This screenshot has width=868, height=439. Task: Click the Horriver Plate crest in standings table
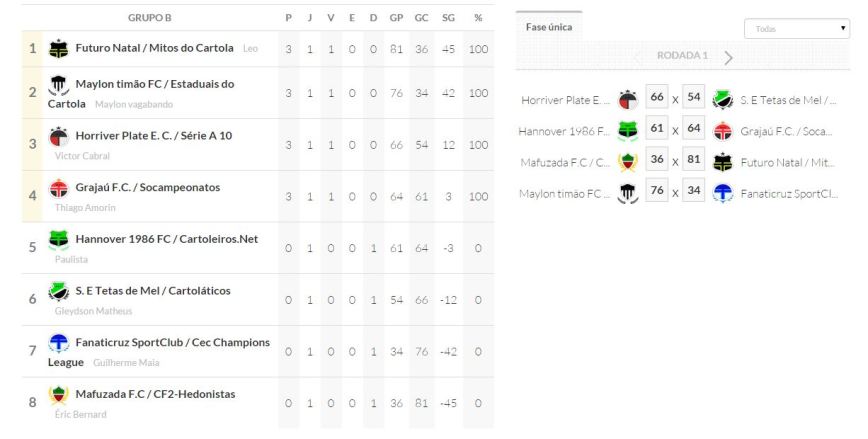click(59, 136)
